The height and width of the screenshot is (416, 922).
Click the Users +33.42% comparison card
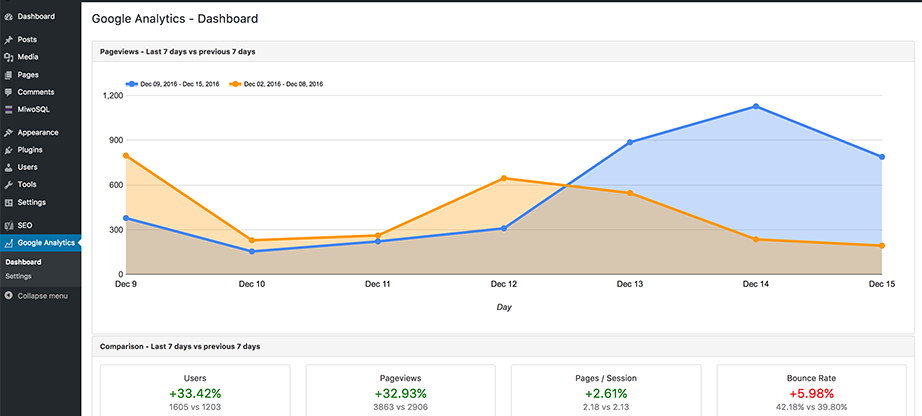click(195, 390)
